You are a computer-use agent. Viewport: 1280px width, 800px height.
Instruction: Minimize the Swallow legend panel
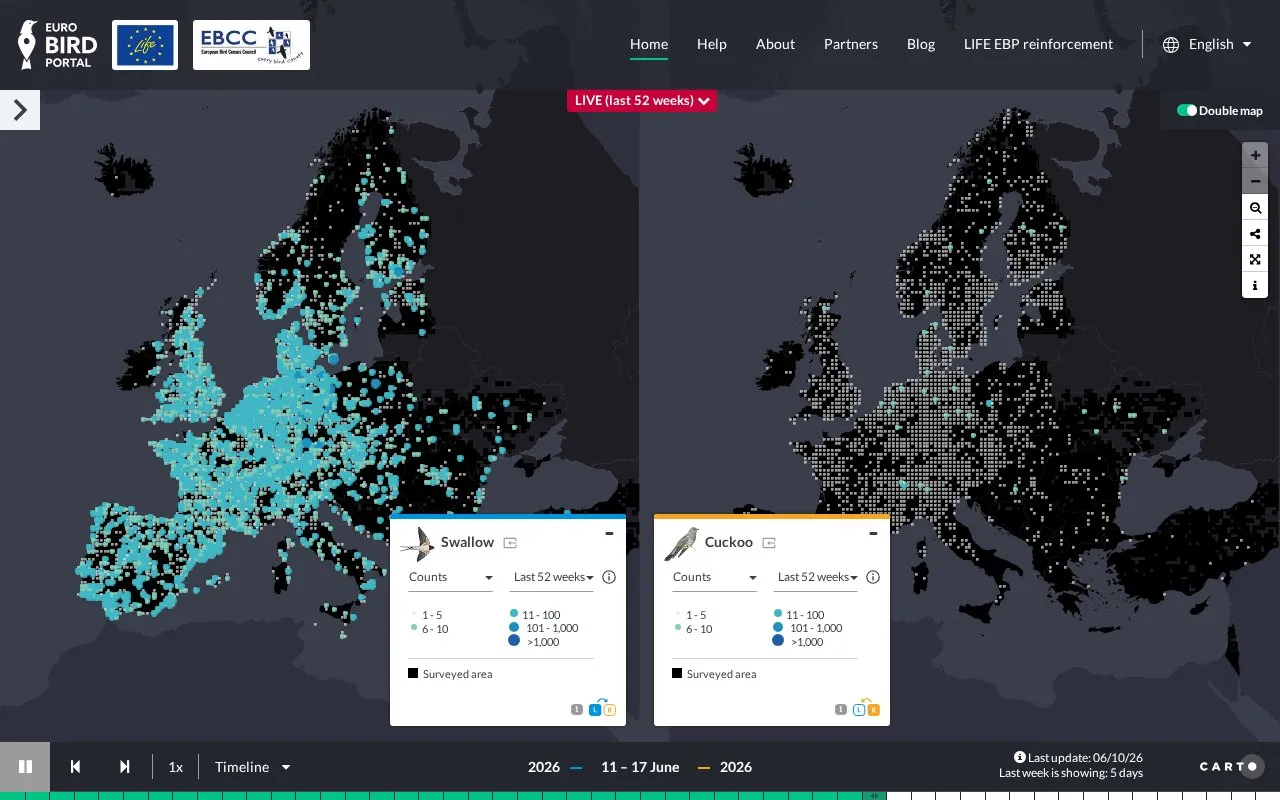609,534
